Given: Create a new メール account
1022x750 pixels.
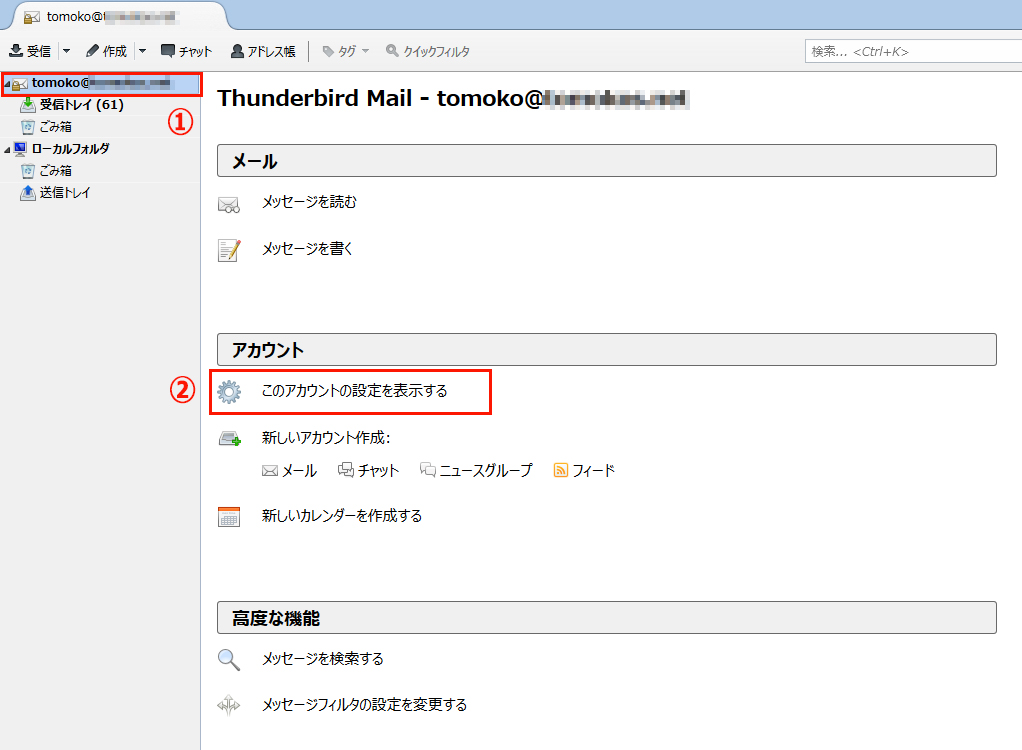Looking at the screenshot, I should tap(299, 470).
